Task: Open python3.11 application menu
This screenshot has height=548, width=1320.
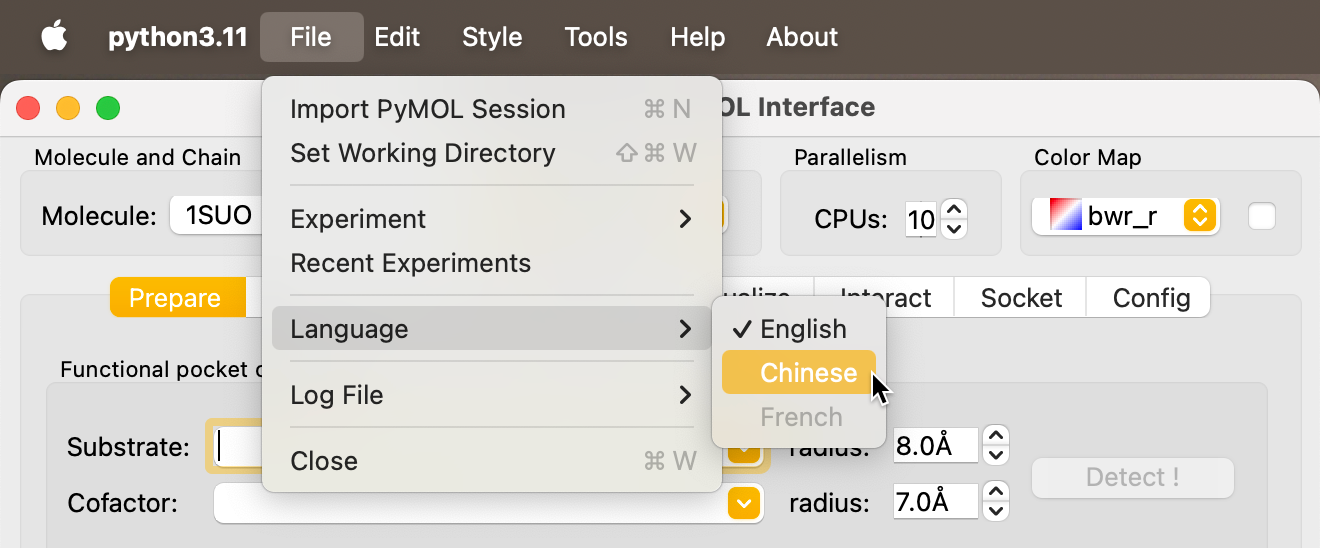Action: coord(177,37)
